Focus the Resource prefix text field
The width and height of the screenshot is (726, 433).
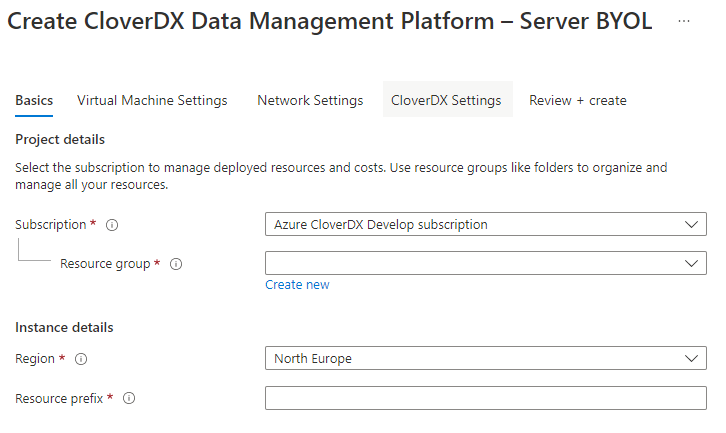(485, 398)
